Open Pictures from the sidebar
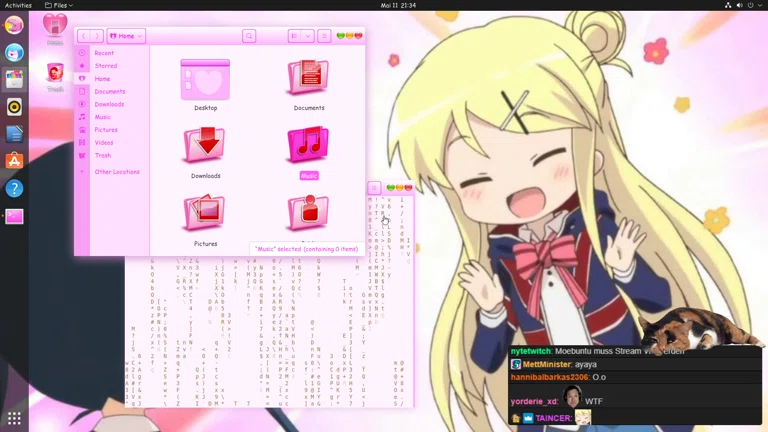The height and width of the screenshot is (432, 768). tap(106, 129)
